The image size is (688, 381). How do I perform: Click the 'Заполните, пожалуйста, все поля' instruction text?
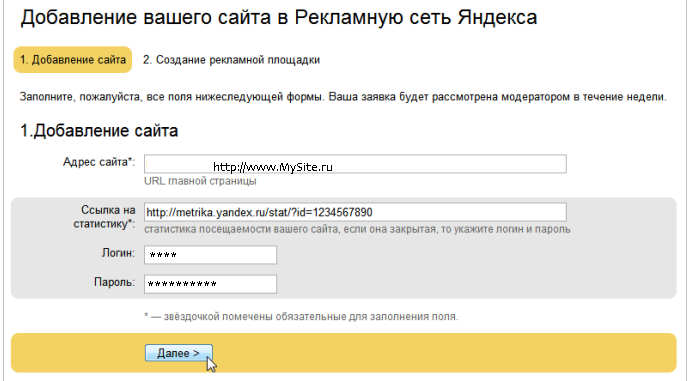pos(343,97)
